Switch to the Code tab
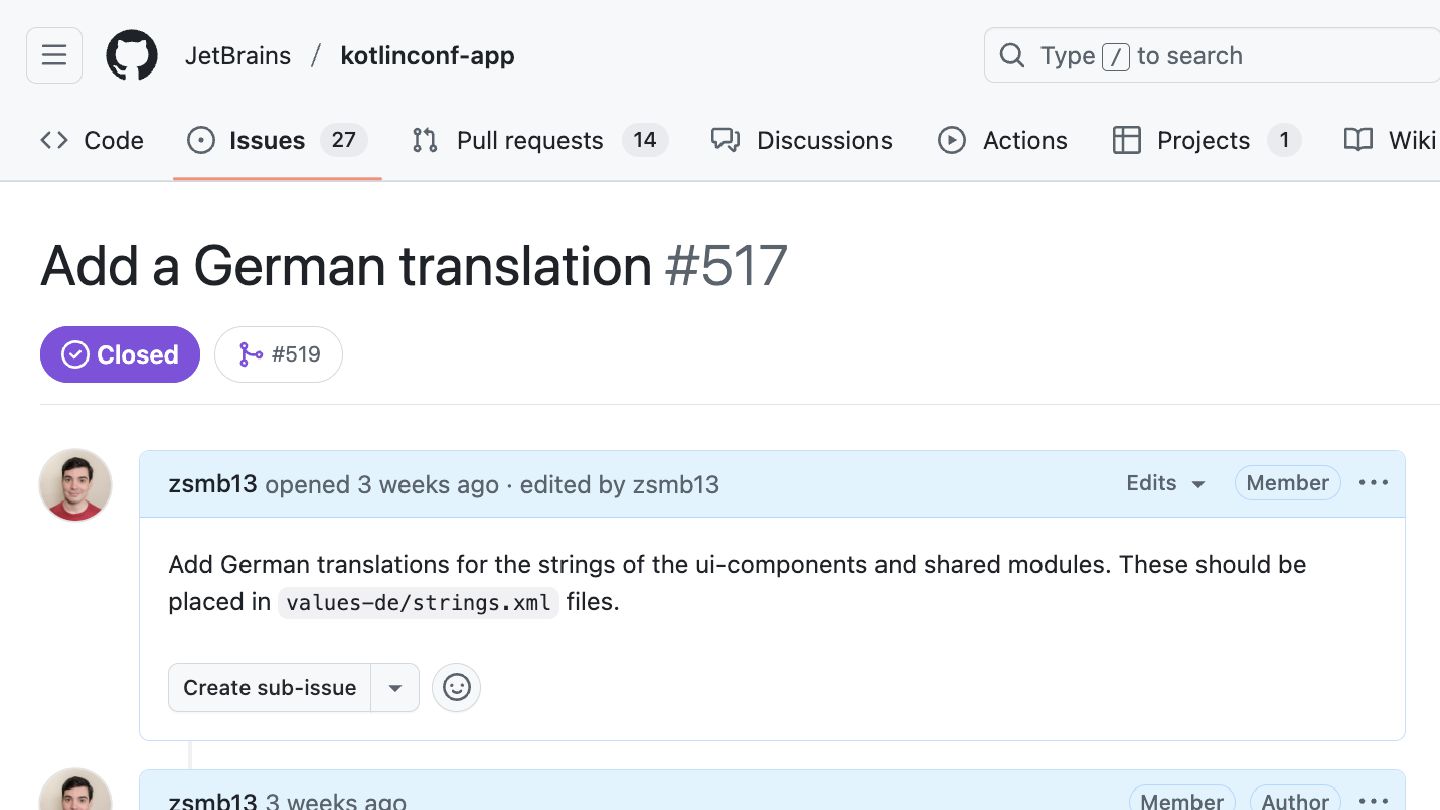 pos(92,140)
